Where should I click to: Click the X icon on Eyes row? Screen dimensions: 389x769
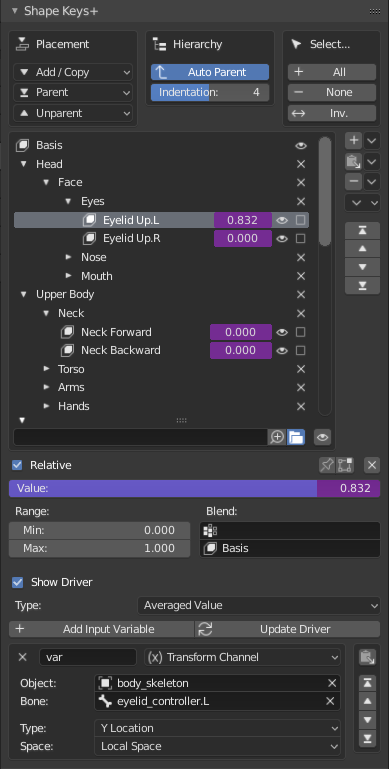click(x=301, y=201)
